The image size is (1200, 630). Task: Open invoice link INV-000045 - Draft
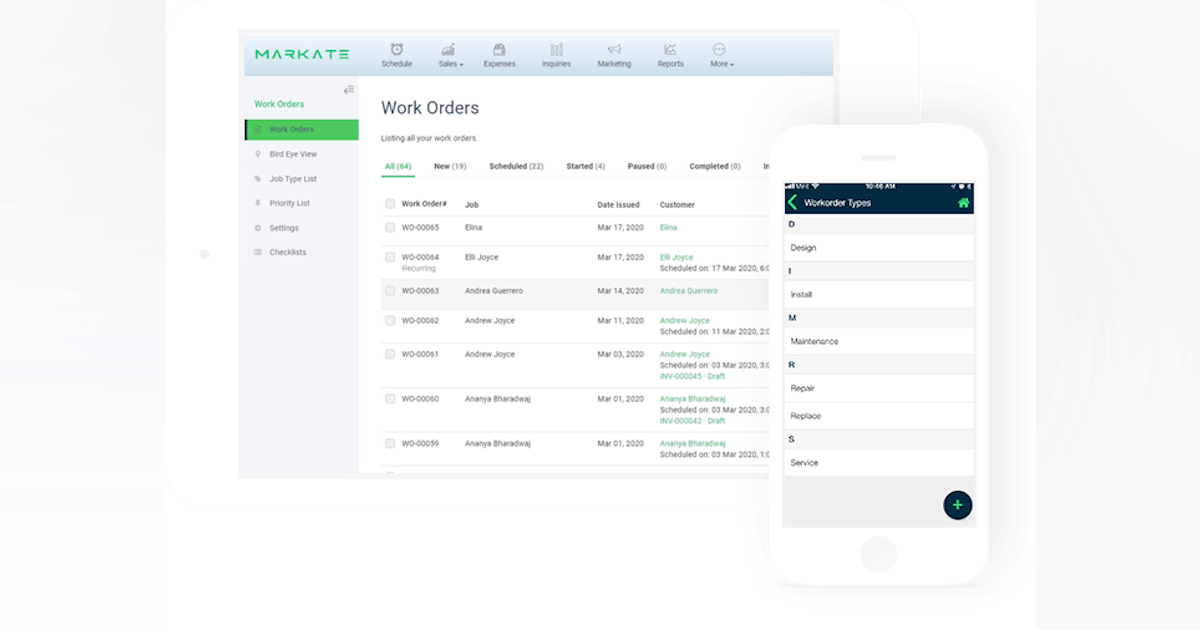point(693,376)
